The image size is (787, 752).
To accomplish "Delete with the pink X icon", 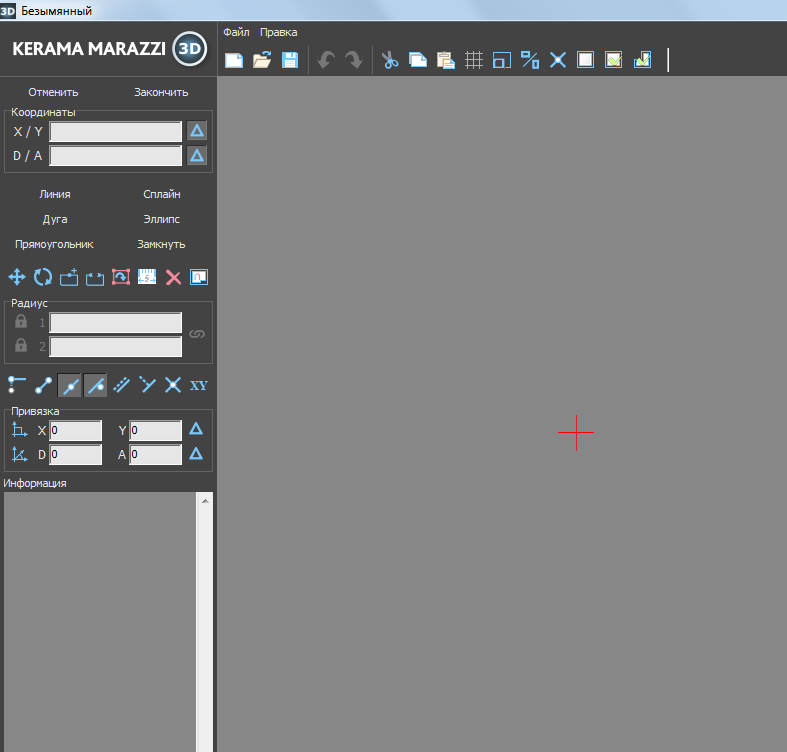I will tap(173, 278).
